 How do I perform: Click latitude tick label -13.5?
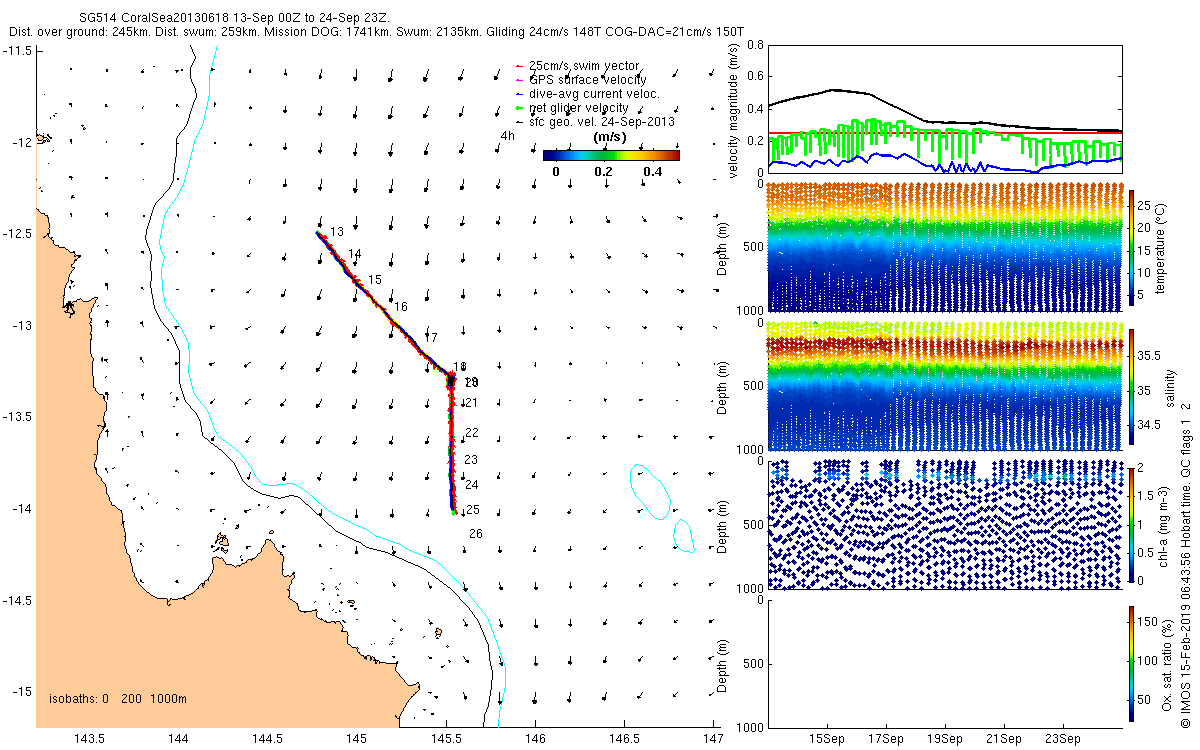click(x=18, y=416)
